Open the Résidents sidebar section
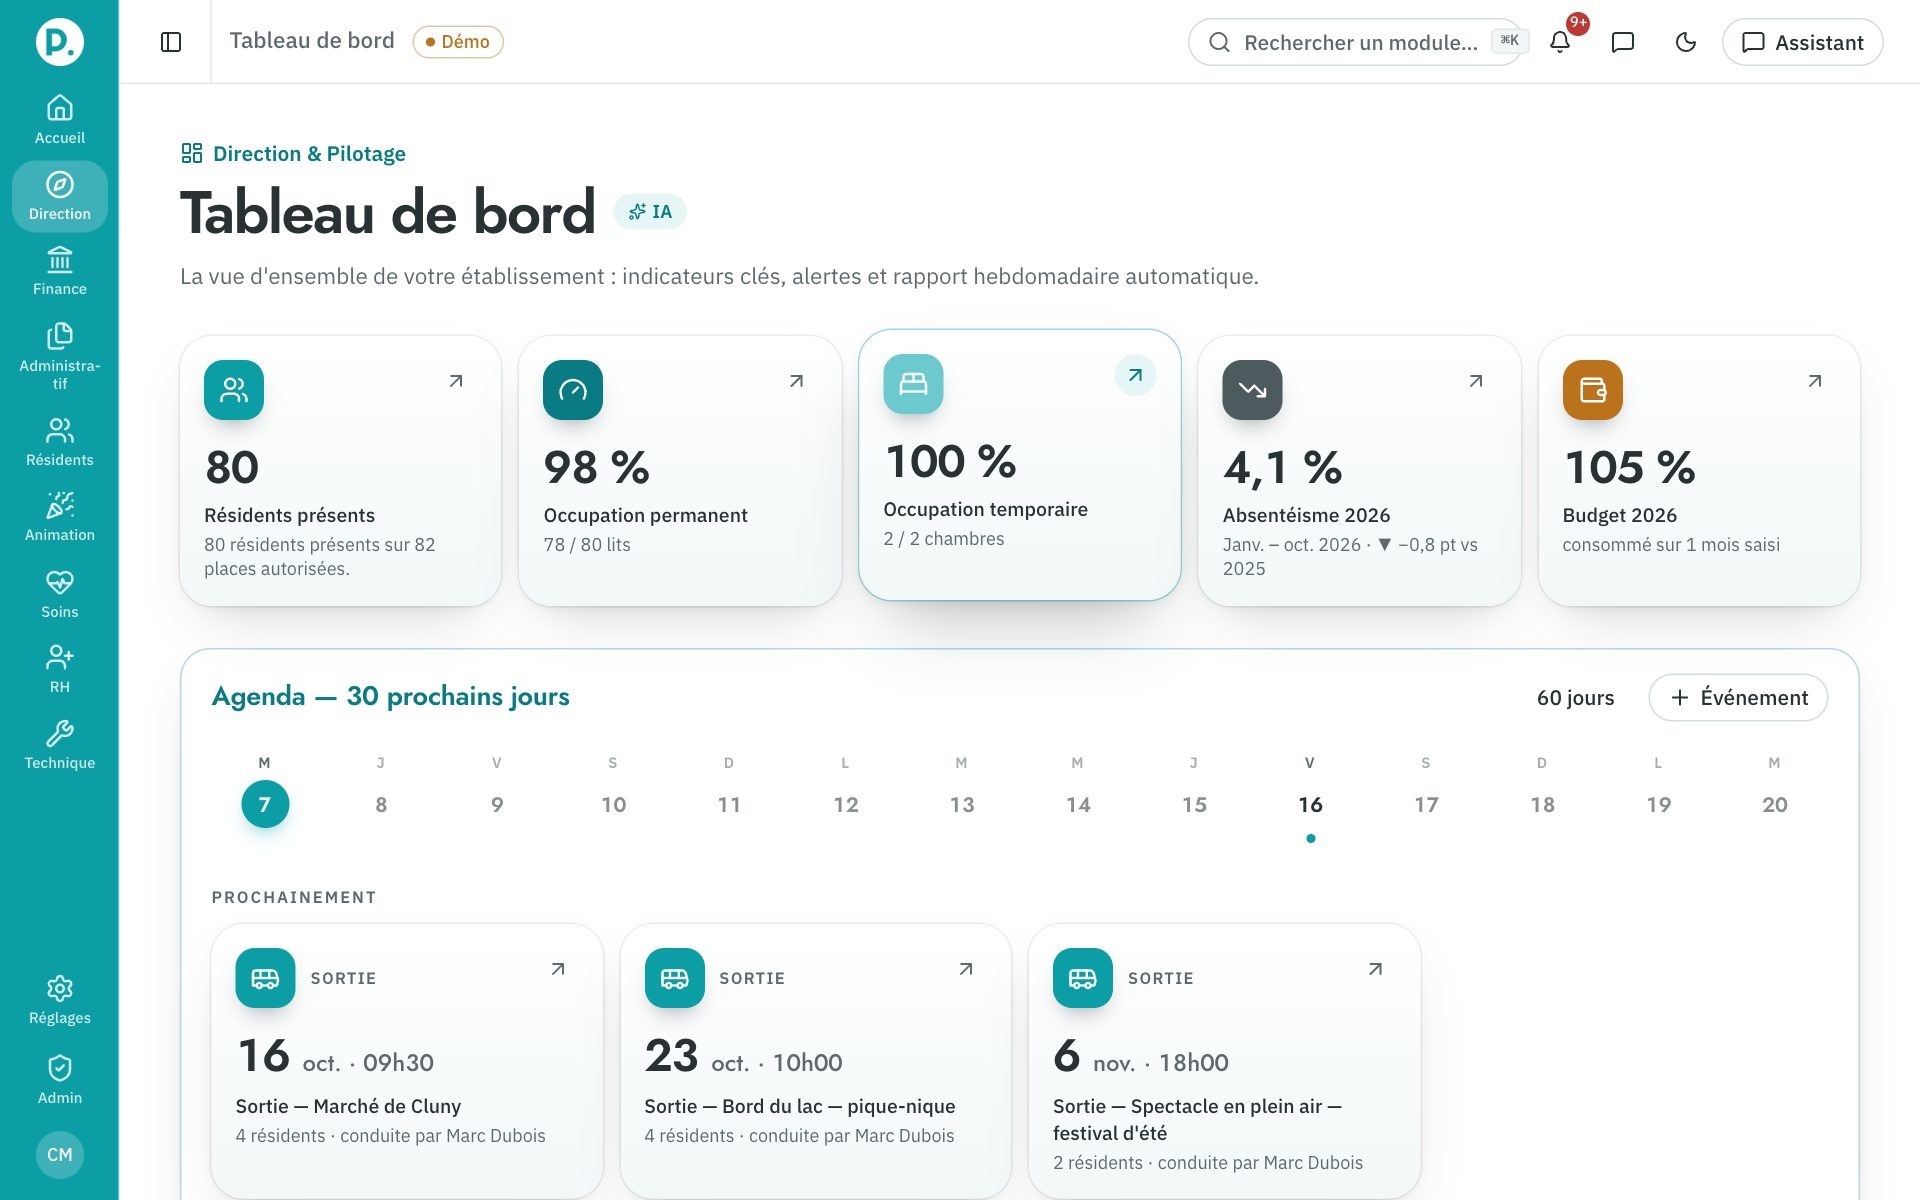The image size is (1920, 1200). pyautogui.click(x=60, y=443)
